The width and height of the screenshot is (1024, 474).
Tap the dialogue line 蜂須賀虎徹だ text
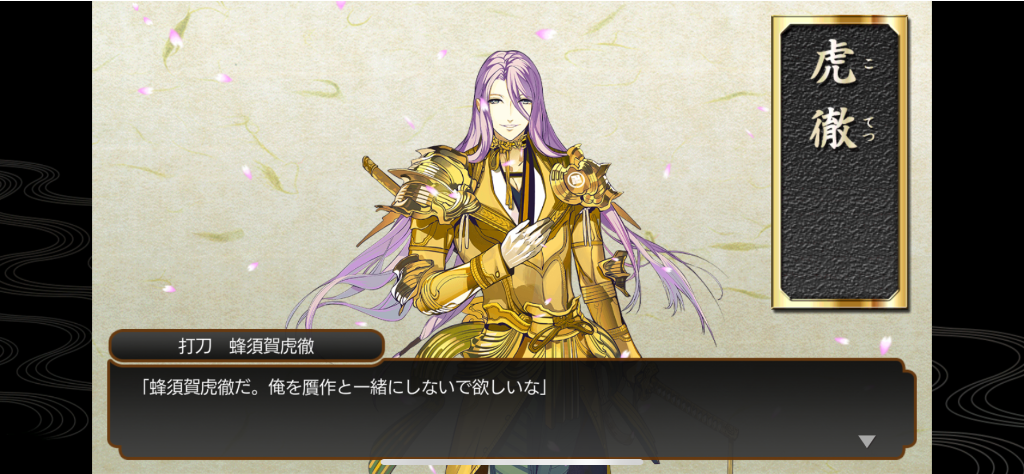[x=344, y=388]
